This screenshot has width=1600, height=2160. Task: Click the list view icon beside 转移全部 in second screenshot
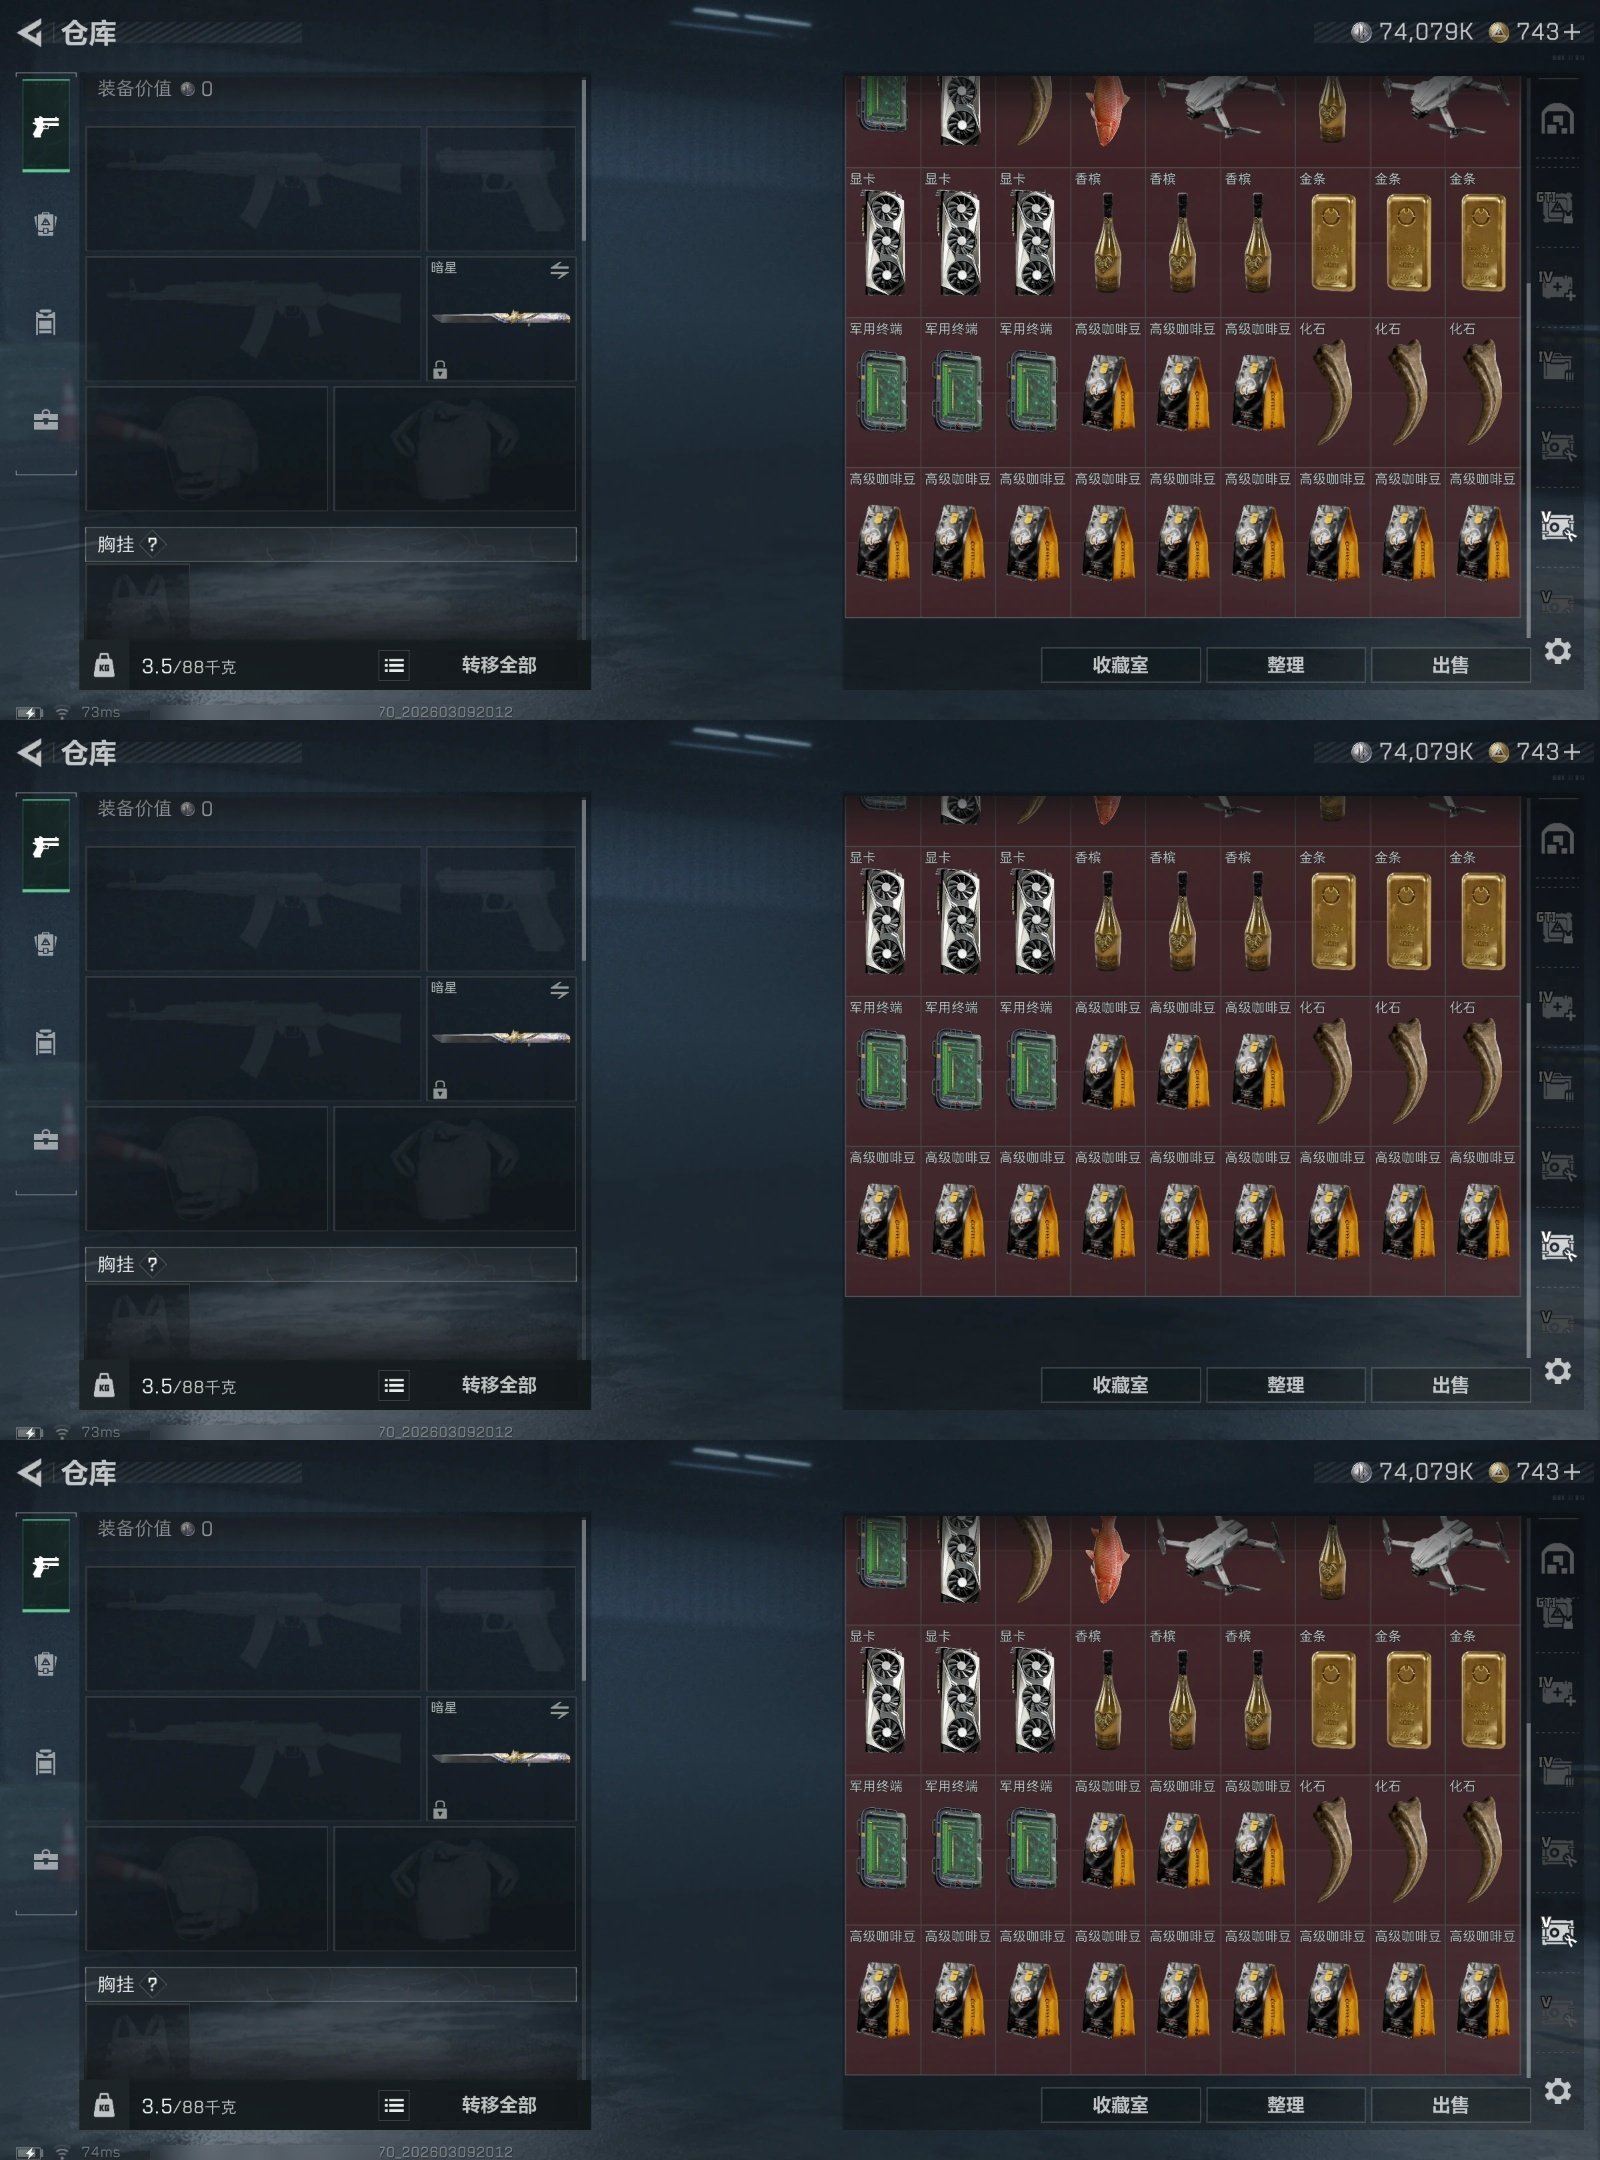(394, 1385)
